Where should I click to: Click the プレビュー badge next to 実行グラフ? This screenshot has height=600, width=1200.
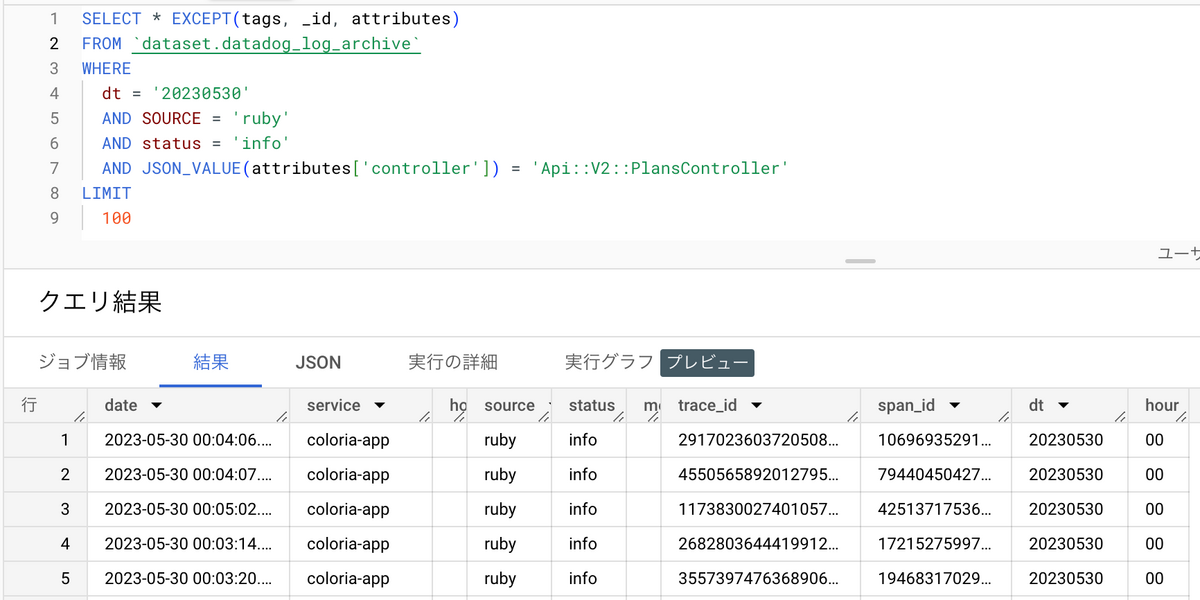[707, 362]
